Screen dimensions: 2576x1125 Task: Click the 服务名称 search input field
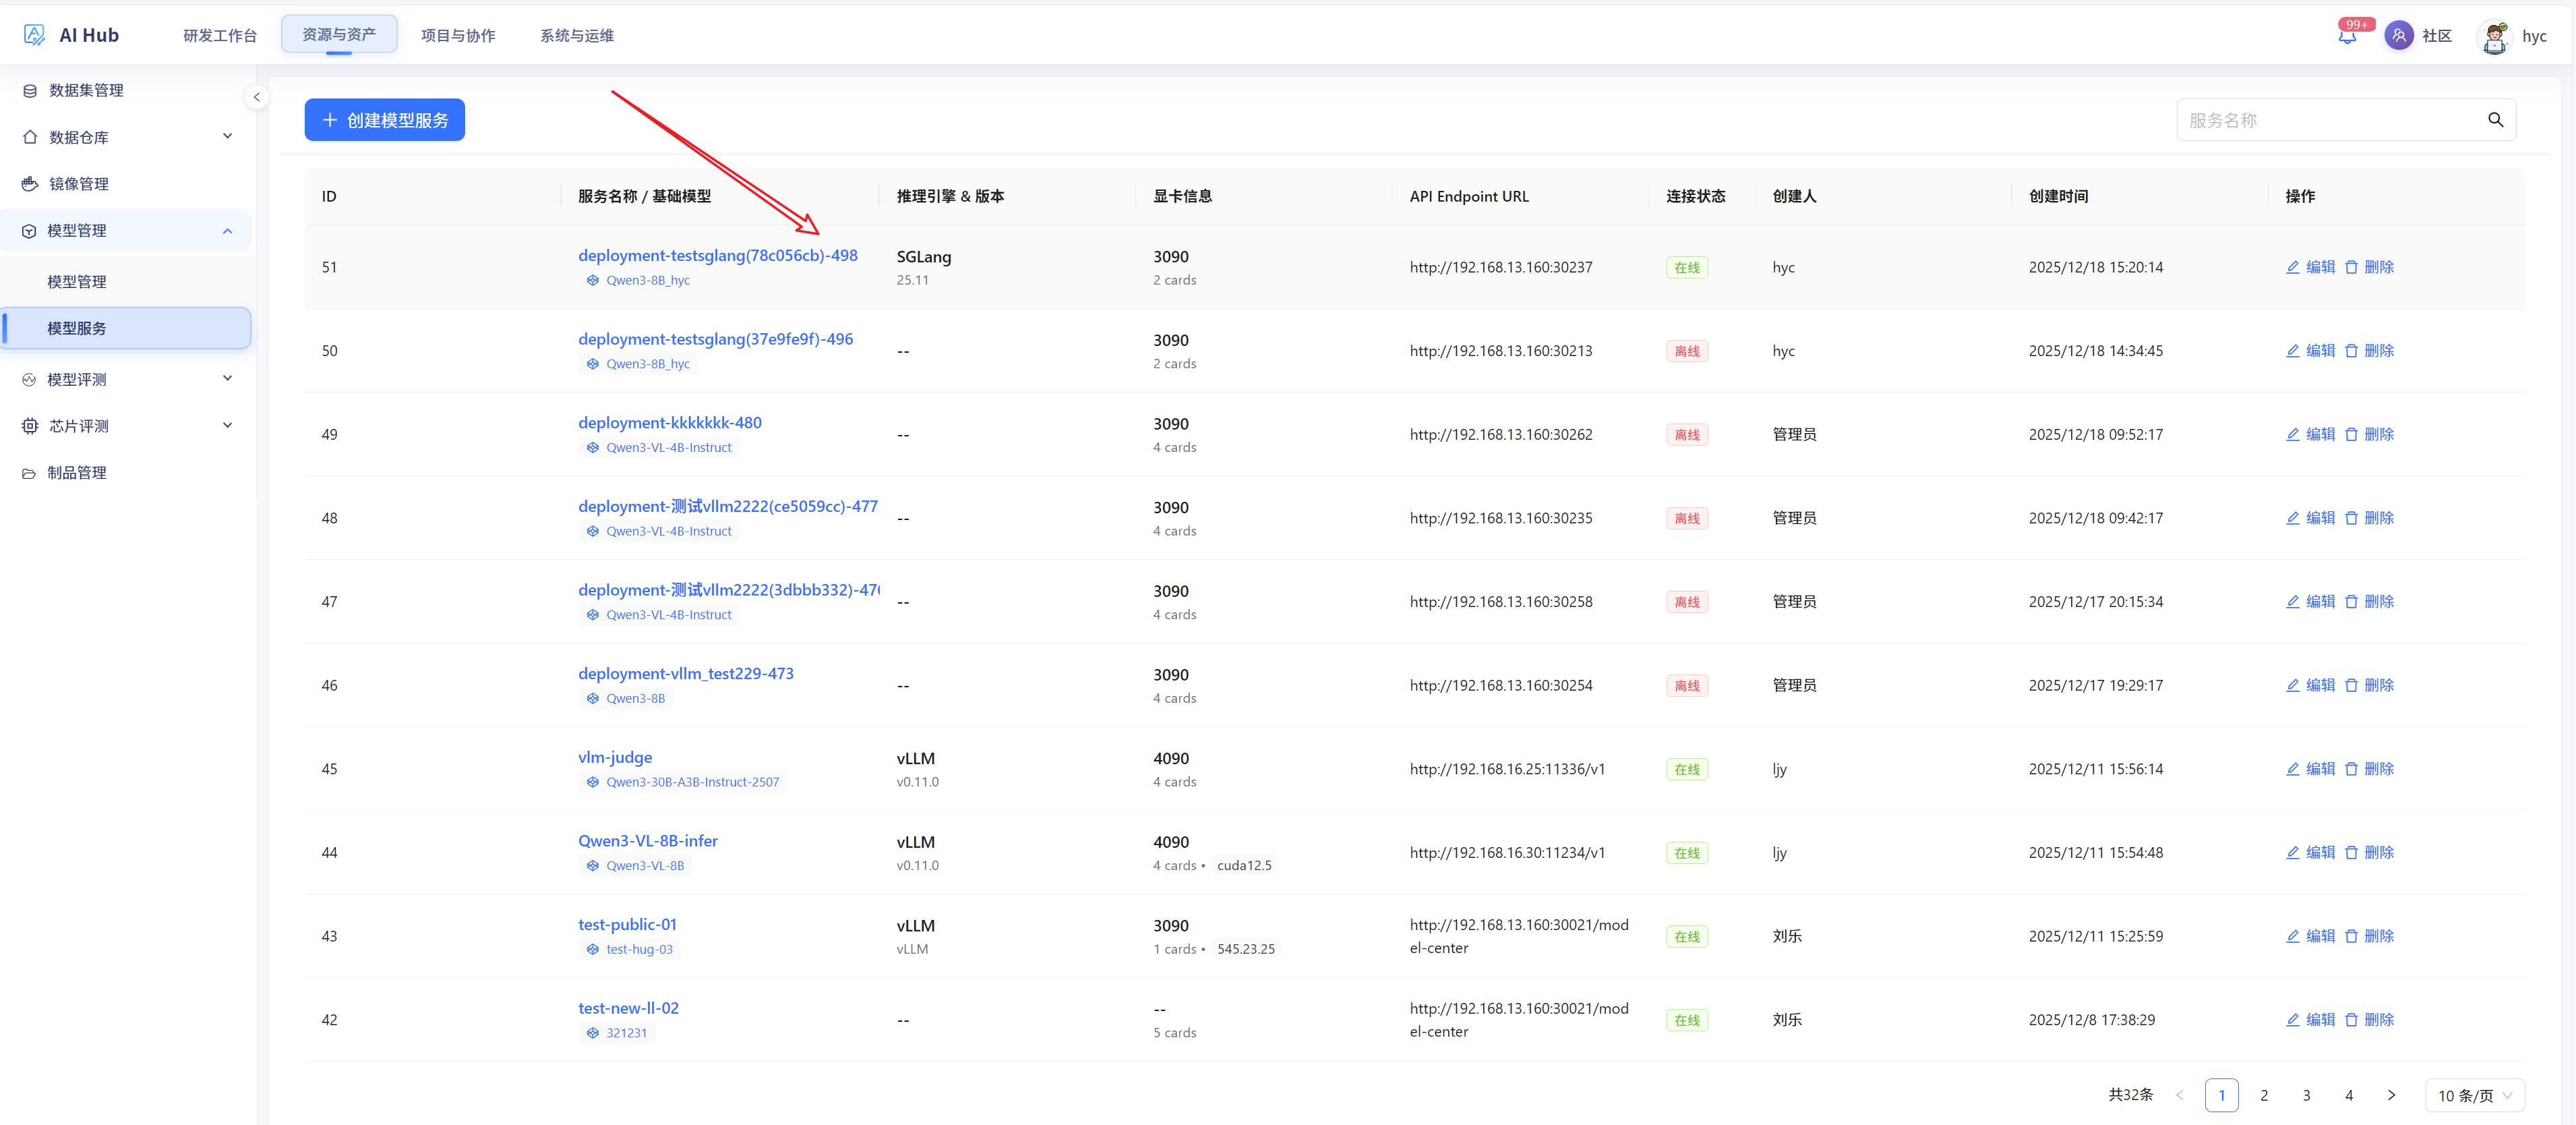click(2330, 120)
